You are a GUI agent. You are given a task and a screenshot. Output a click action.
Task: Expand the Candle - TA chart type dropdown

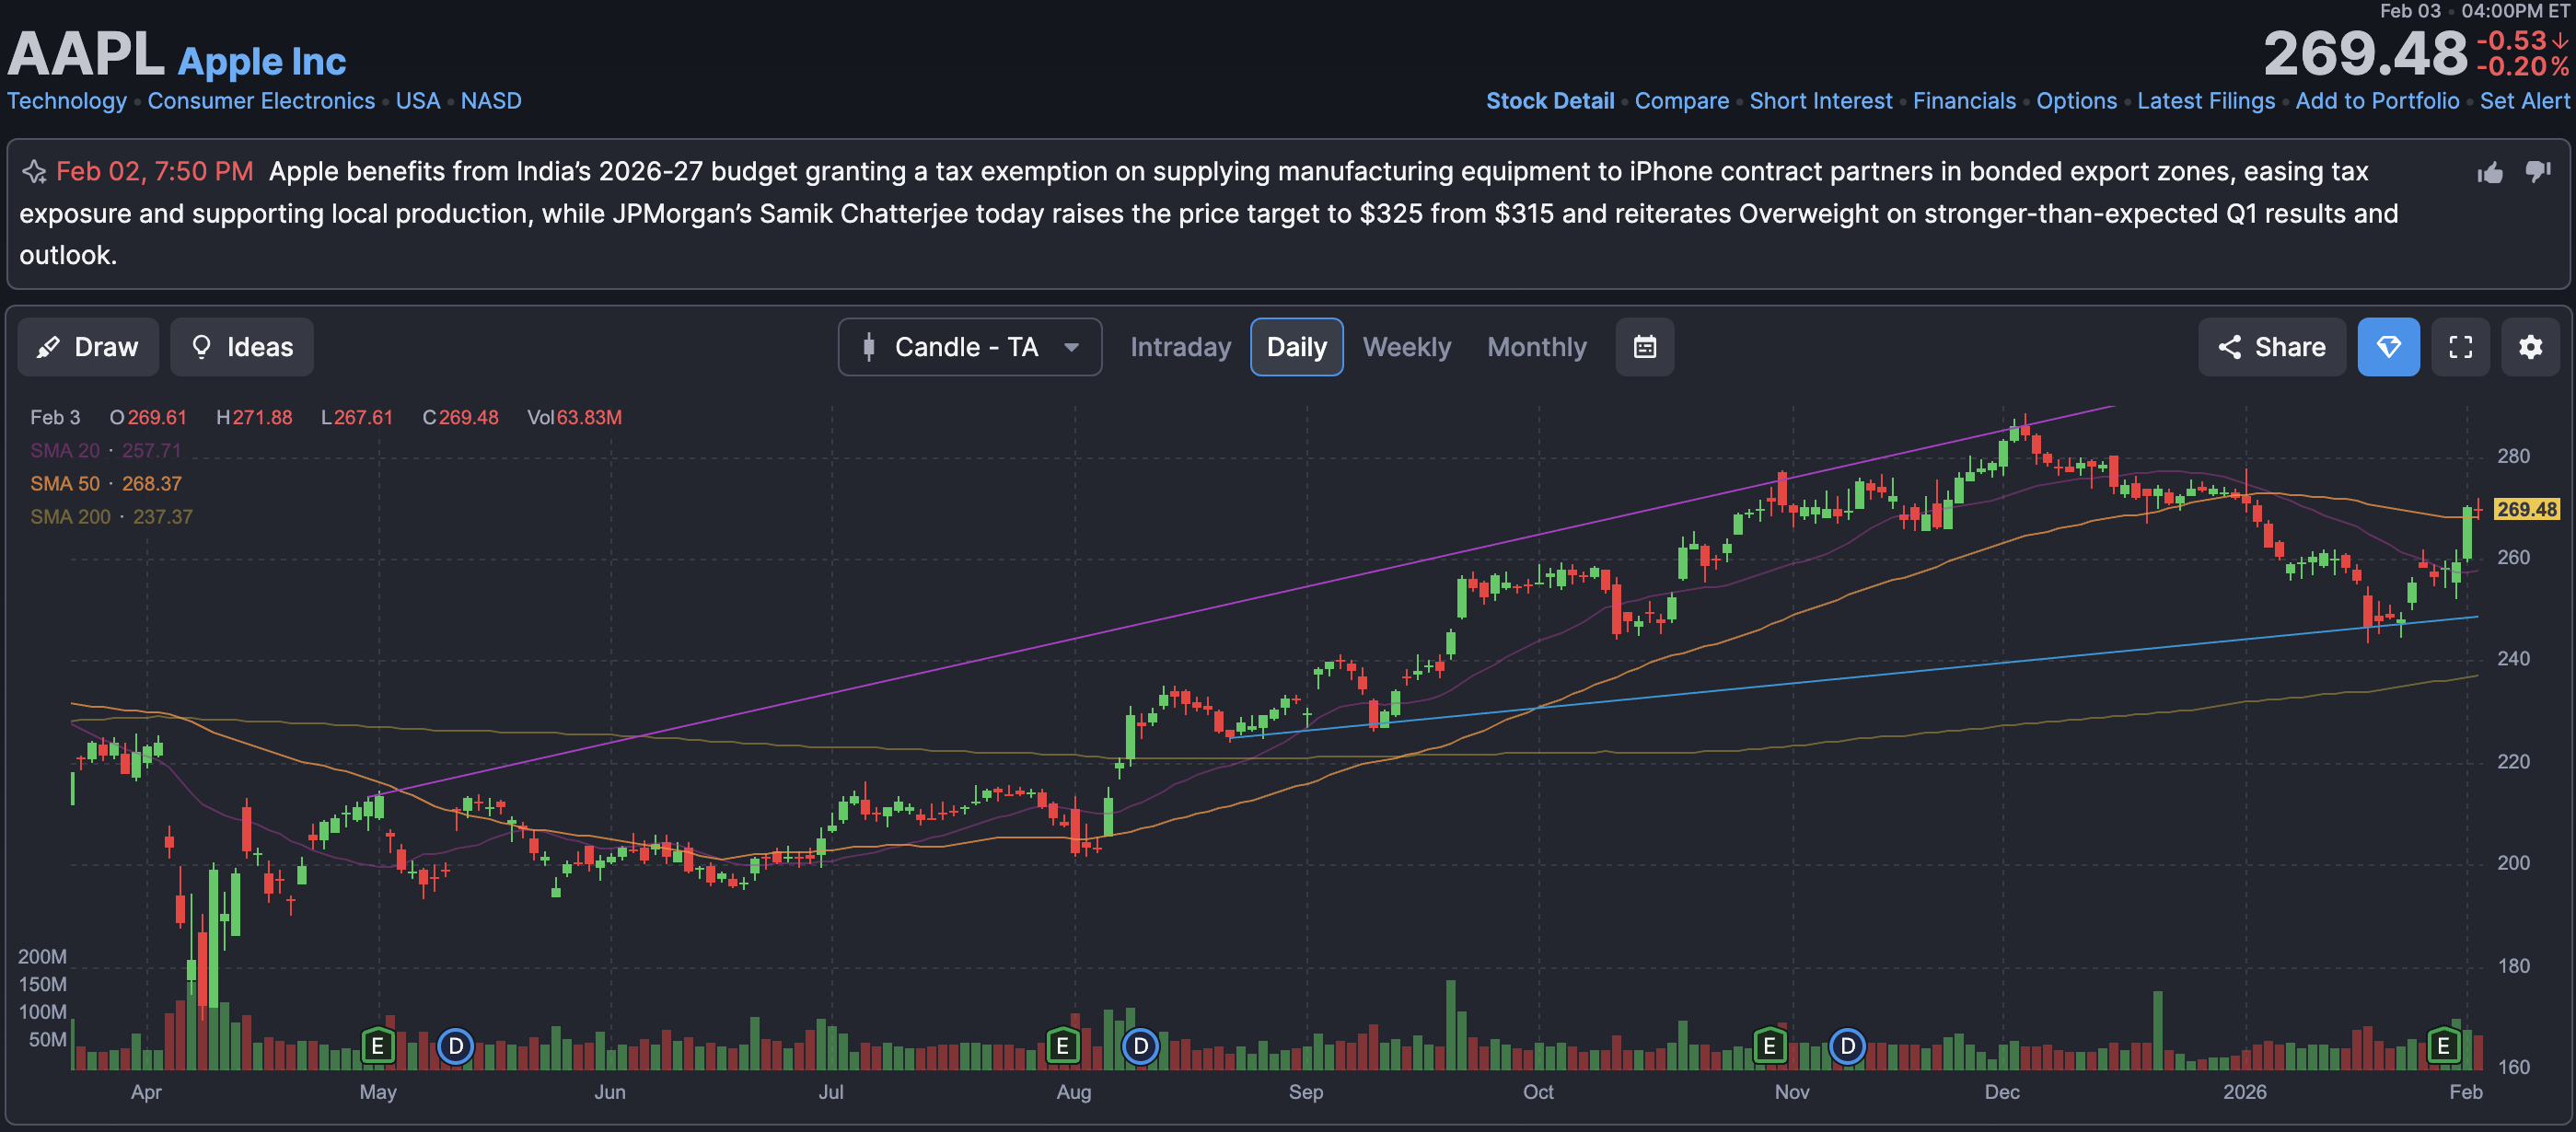(x=969, y=347)
